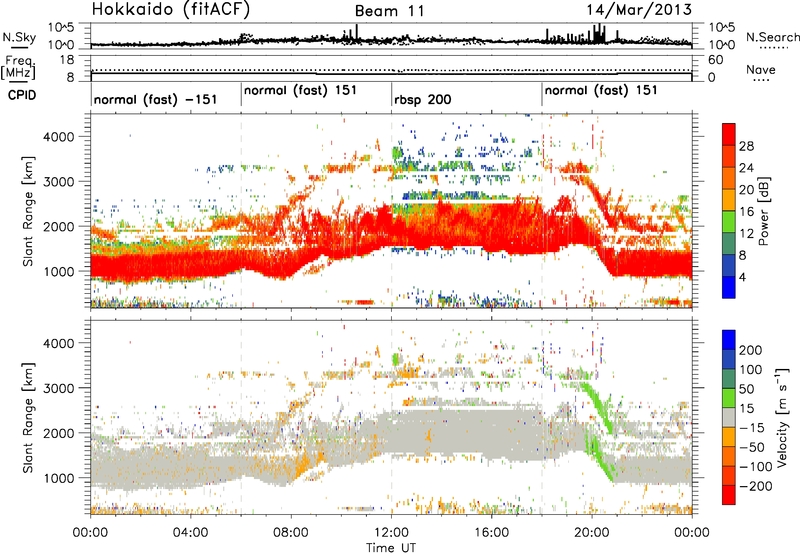Click the '24' label on the Power color bar
The height and width of the screenshot is (554, 800).
[x=746, y=168]
